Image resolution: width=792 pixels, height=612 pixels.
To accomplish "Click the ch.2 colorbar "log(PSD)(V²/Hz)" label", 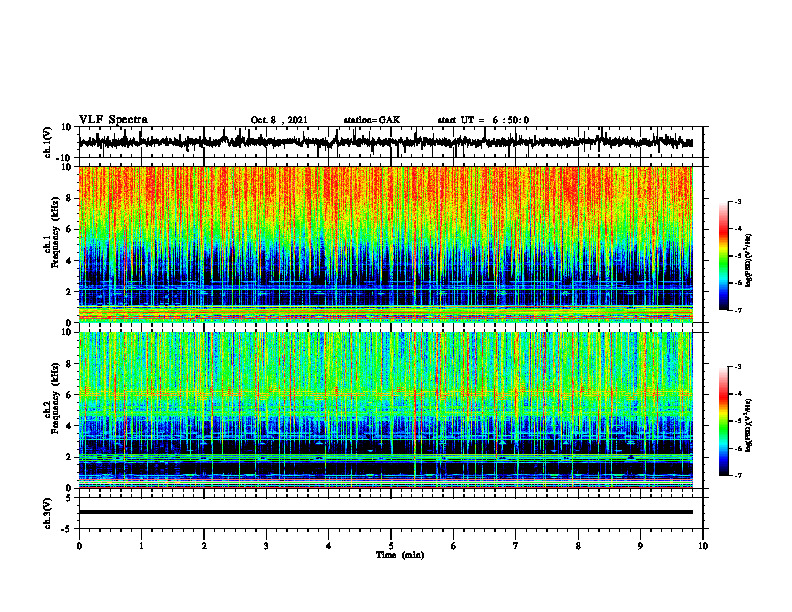I will click(748, 425).
